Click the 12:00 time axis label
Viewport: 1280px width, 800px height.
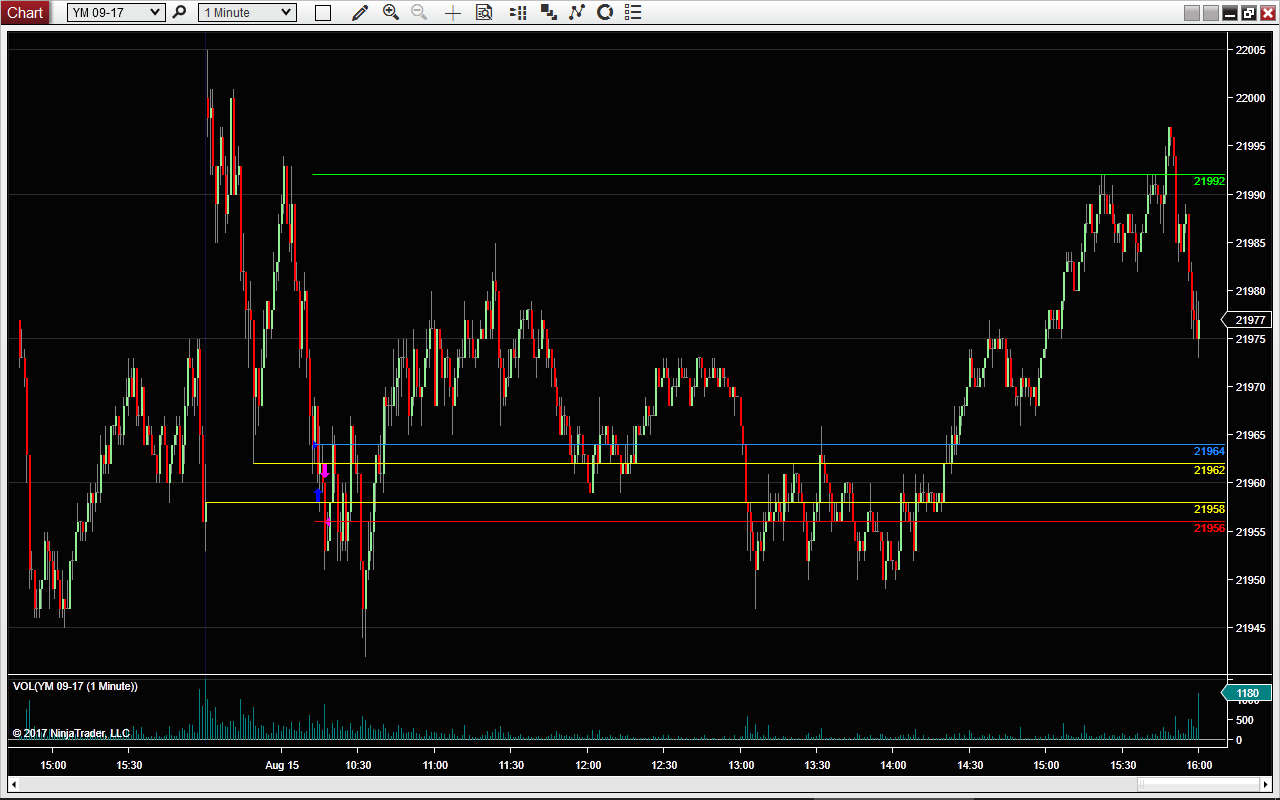[588, 765]
